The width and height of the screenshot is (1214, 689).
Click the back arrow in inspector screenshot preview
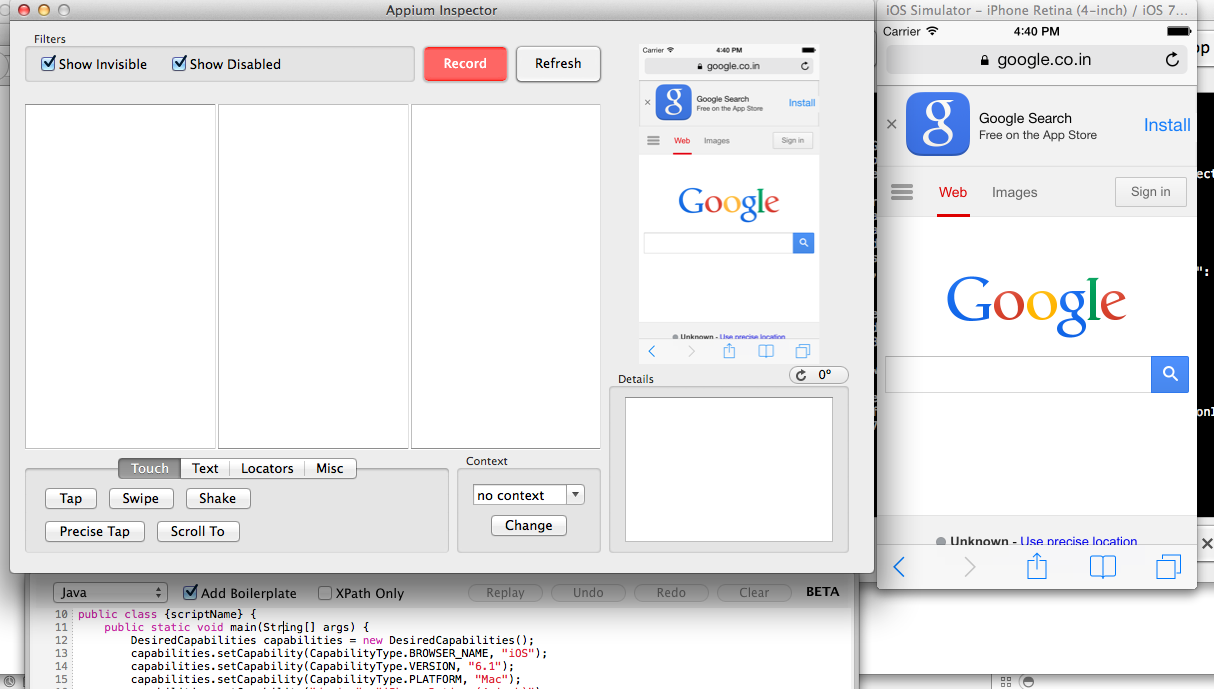(x=652, y=351)
